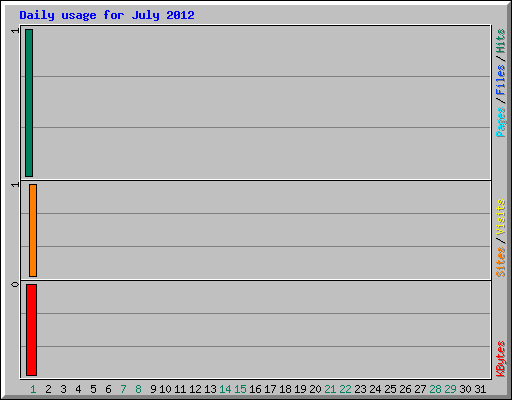
Task: Click the blue 'Files' legend label
Action: (x=501, y=80)
